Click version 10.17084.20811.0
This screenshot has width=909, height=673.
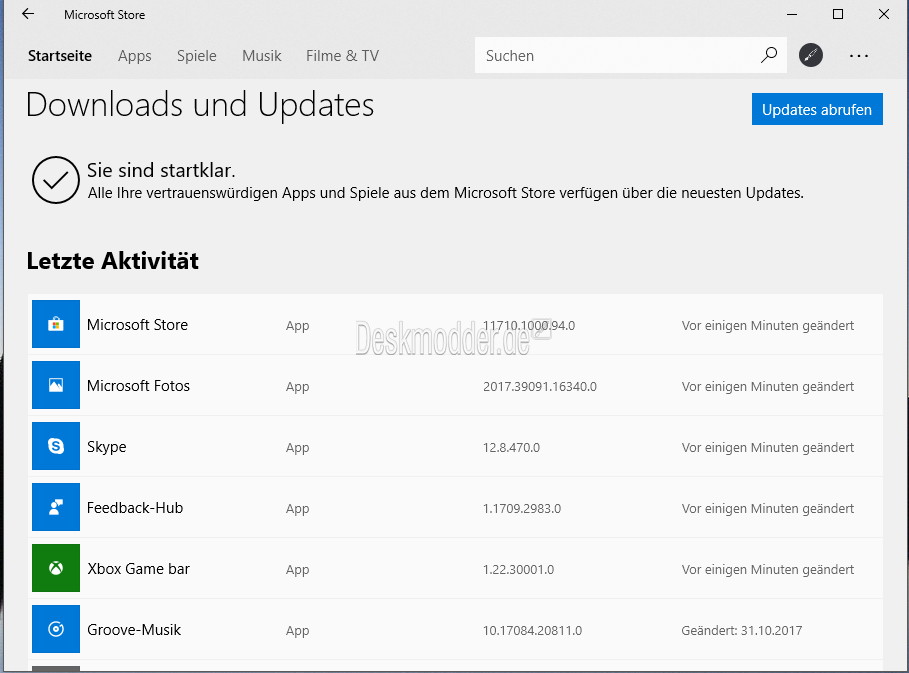[532, 631]
